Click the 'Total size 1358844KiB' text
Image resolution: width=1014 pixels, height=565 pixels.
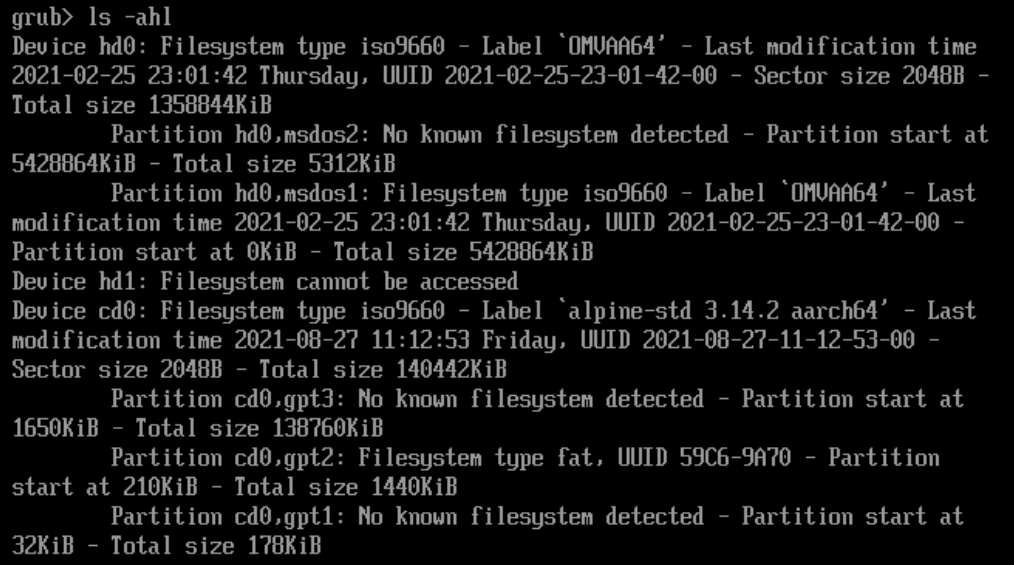(142, 105)
